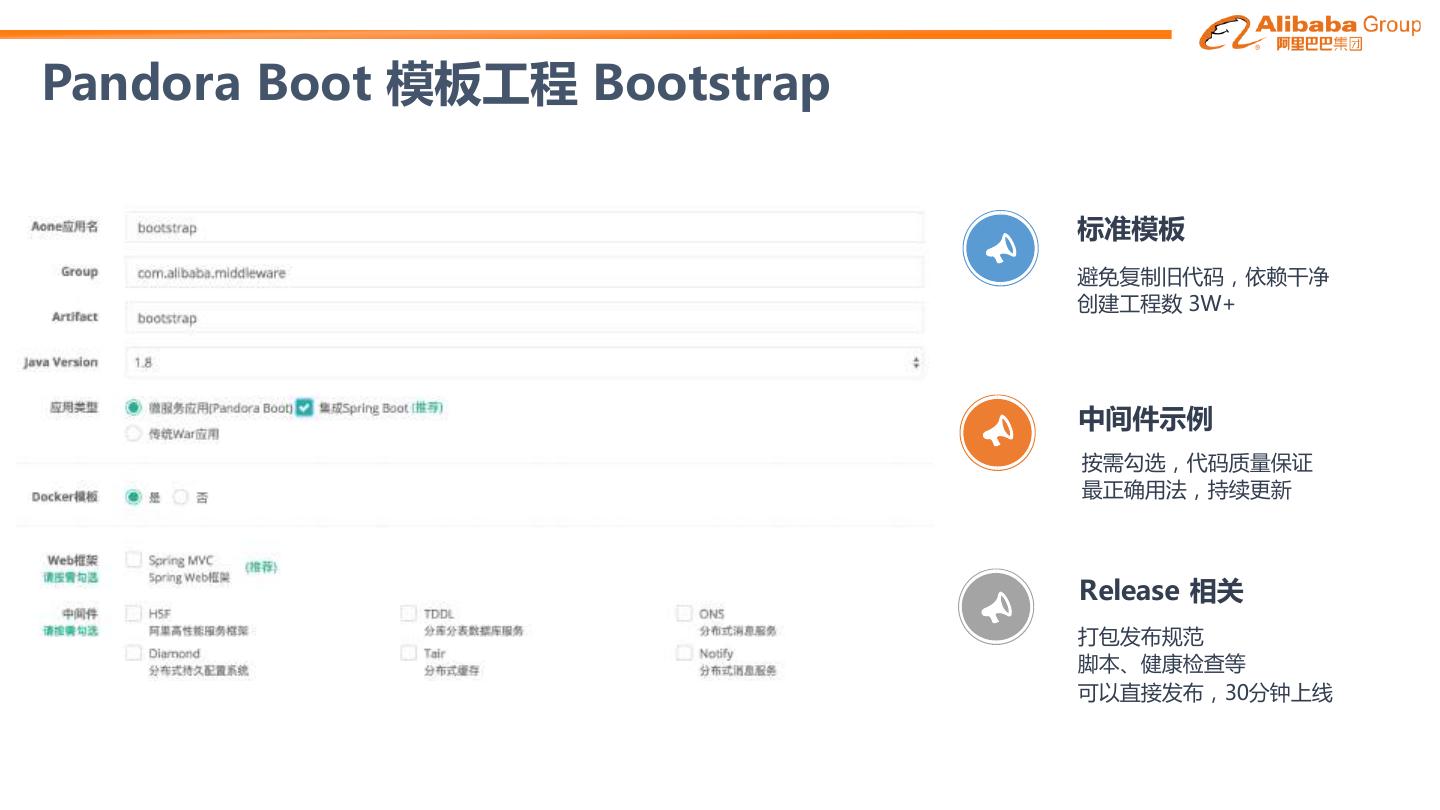Click the Docker模板 label

(x=65, y=497)
